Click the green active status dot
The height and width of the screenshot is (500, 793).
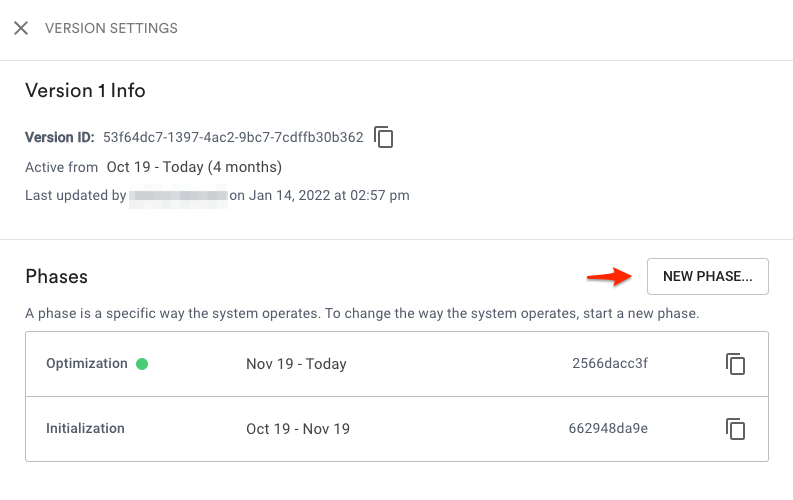(142, 364)
